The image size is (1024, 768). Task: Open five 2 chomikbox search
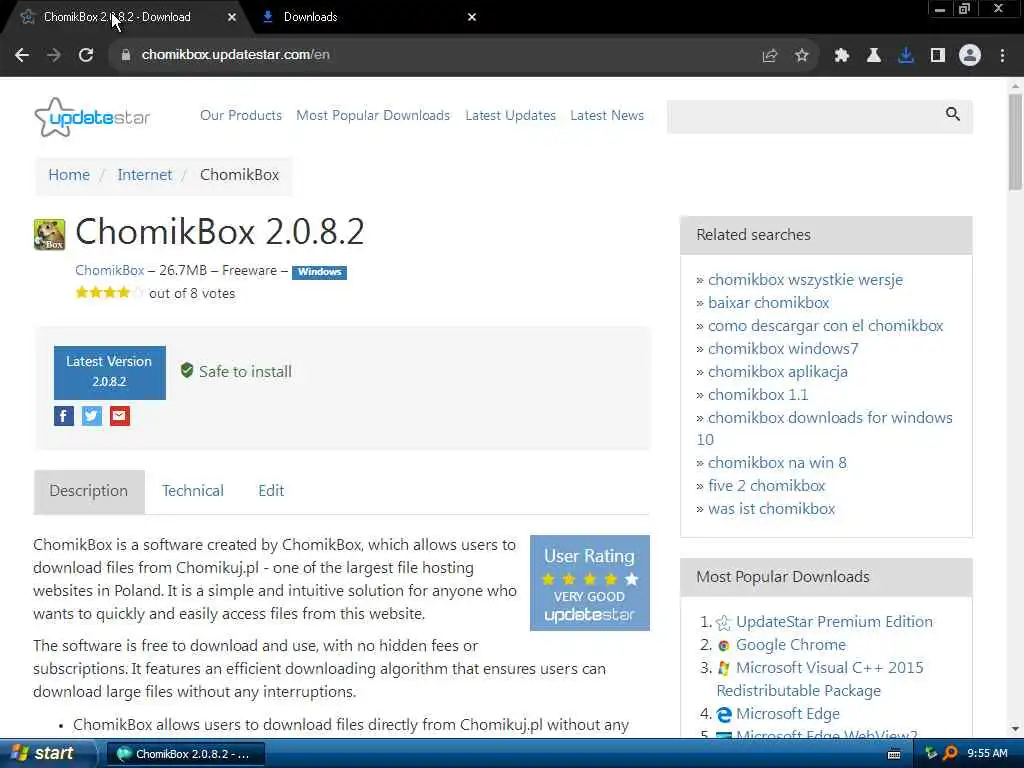(767, 486)
